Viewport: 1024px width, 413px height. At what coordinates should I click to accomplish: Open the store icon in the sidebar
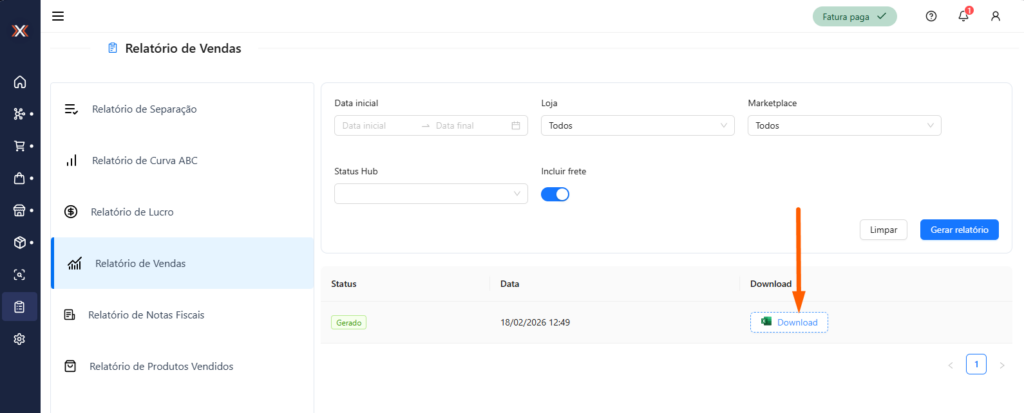[x=19, y=210]
